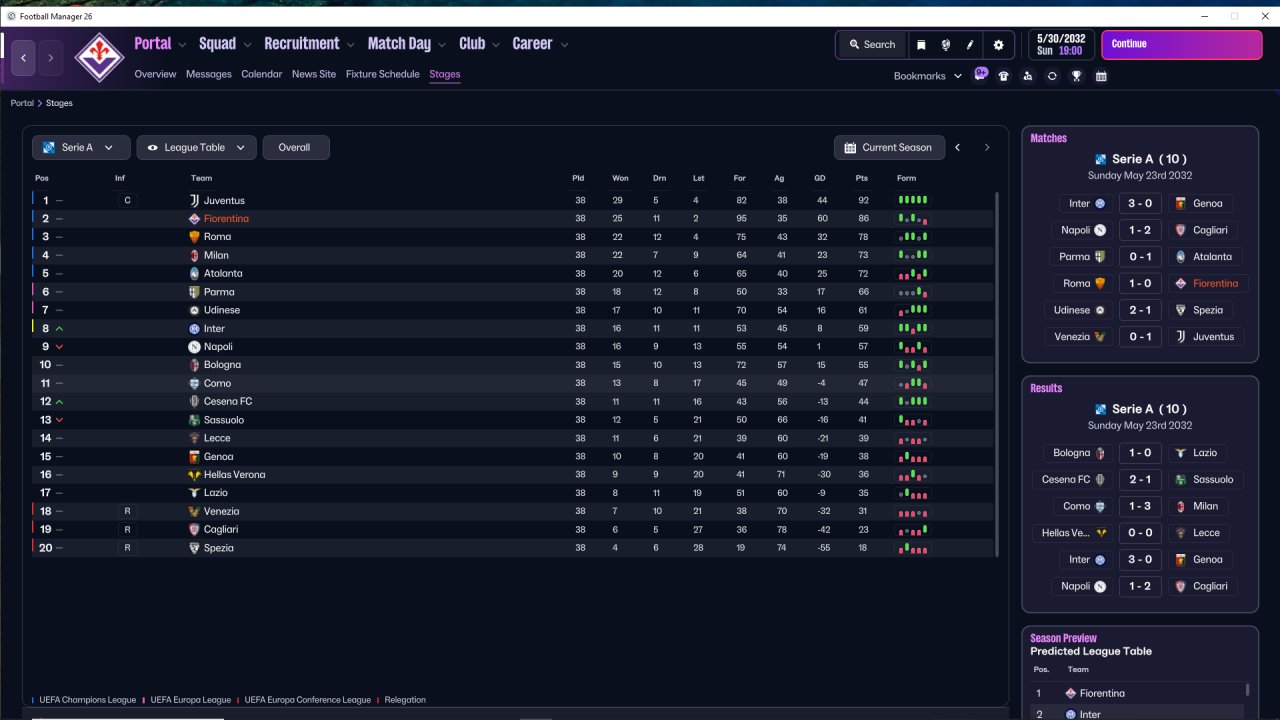Click Serie A logo in Results panel
The height and width of the screenshot is (720, 1280).
click(x=1101, y=409)
